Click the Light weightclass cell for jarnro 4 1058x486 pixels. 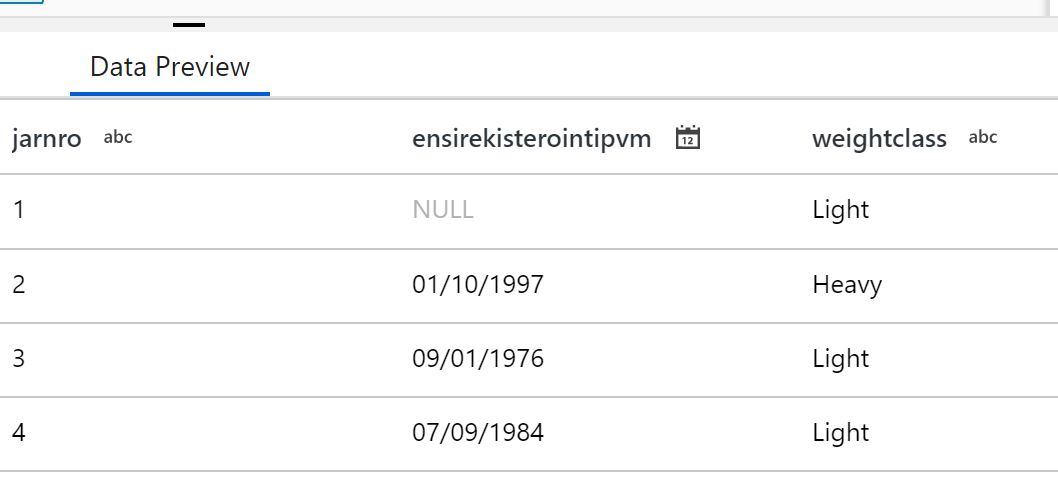pos(841,433)
